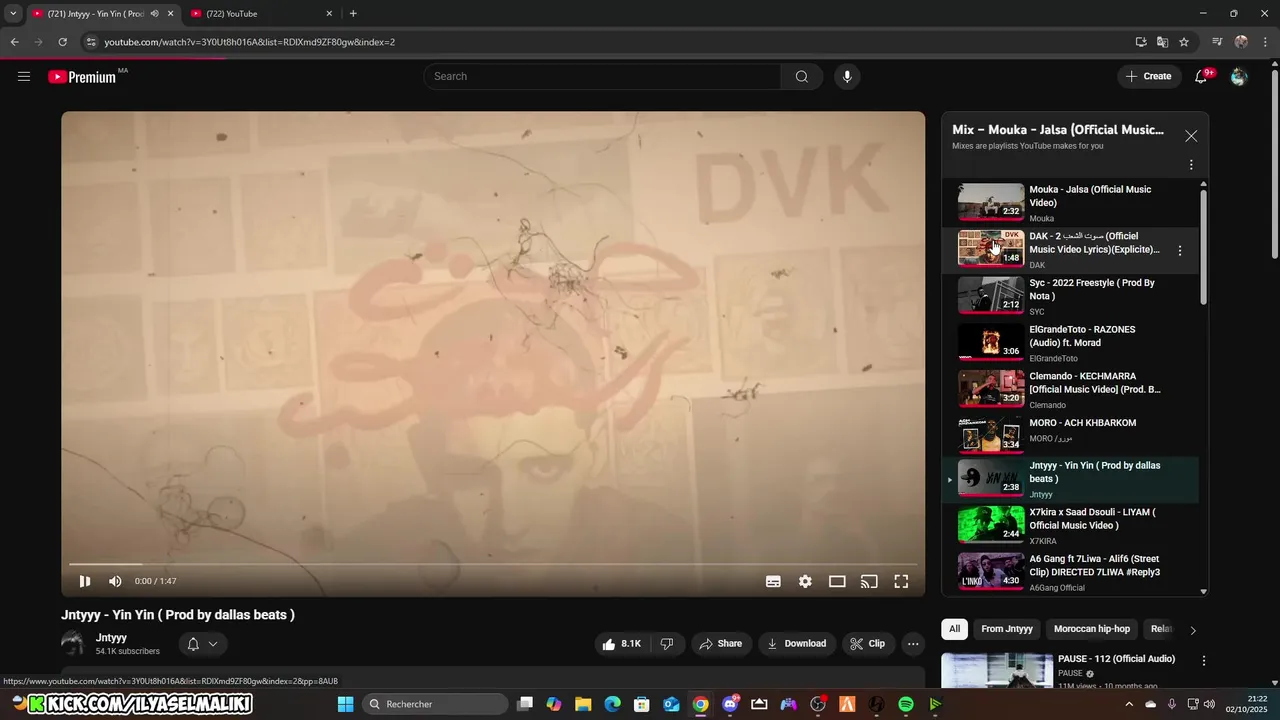This screenshot has height=720, width=1280.
Task: Install/cast icon in address bar
Action: tap(1141, 42)
